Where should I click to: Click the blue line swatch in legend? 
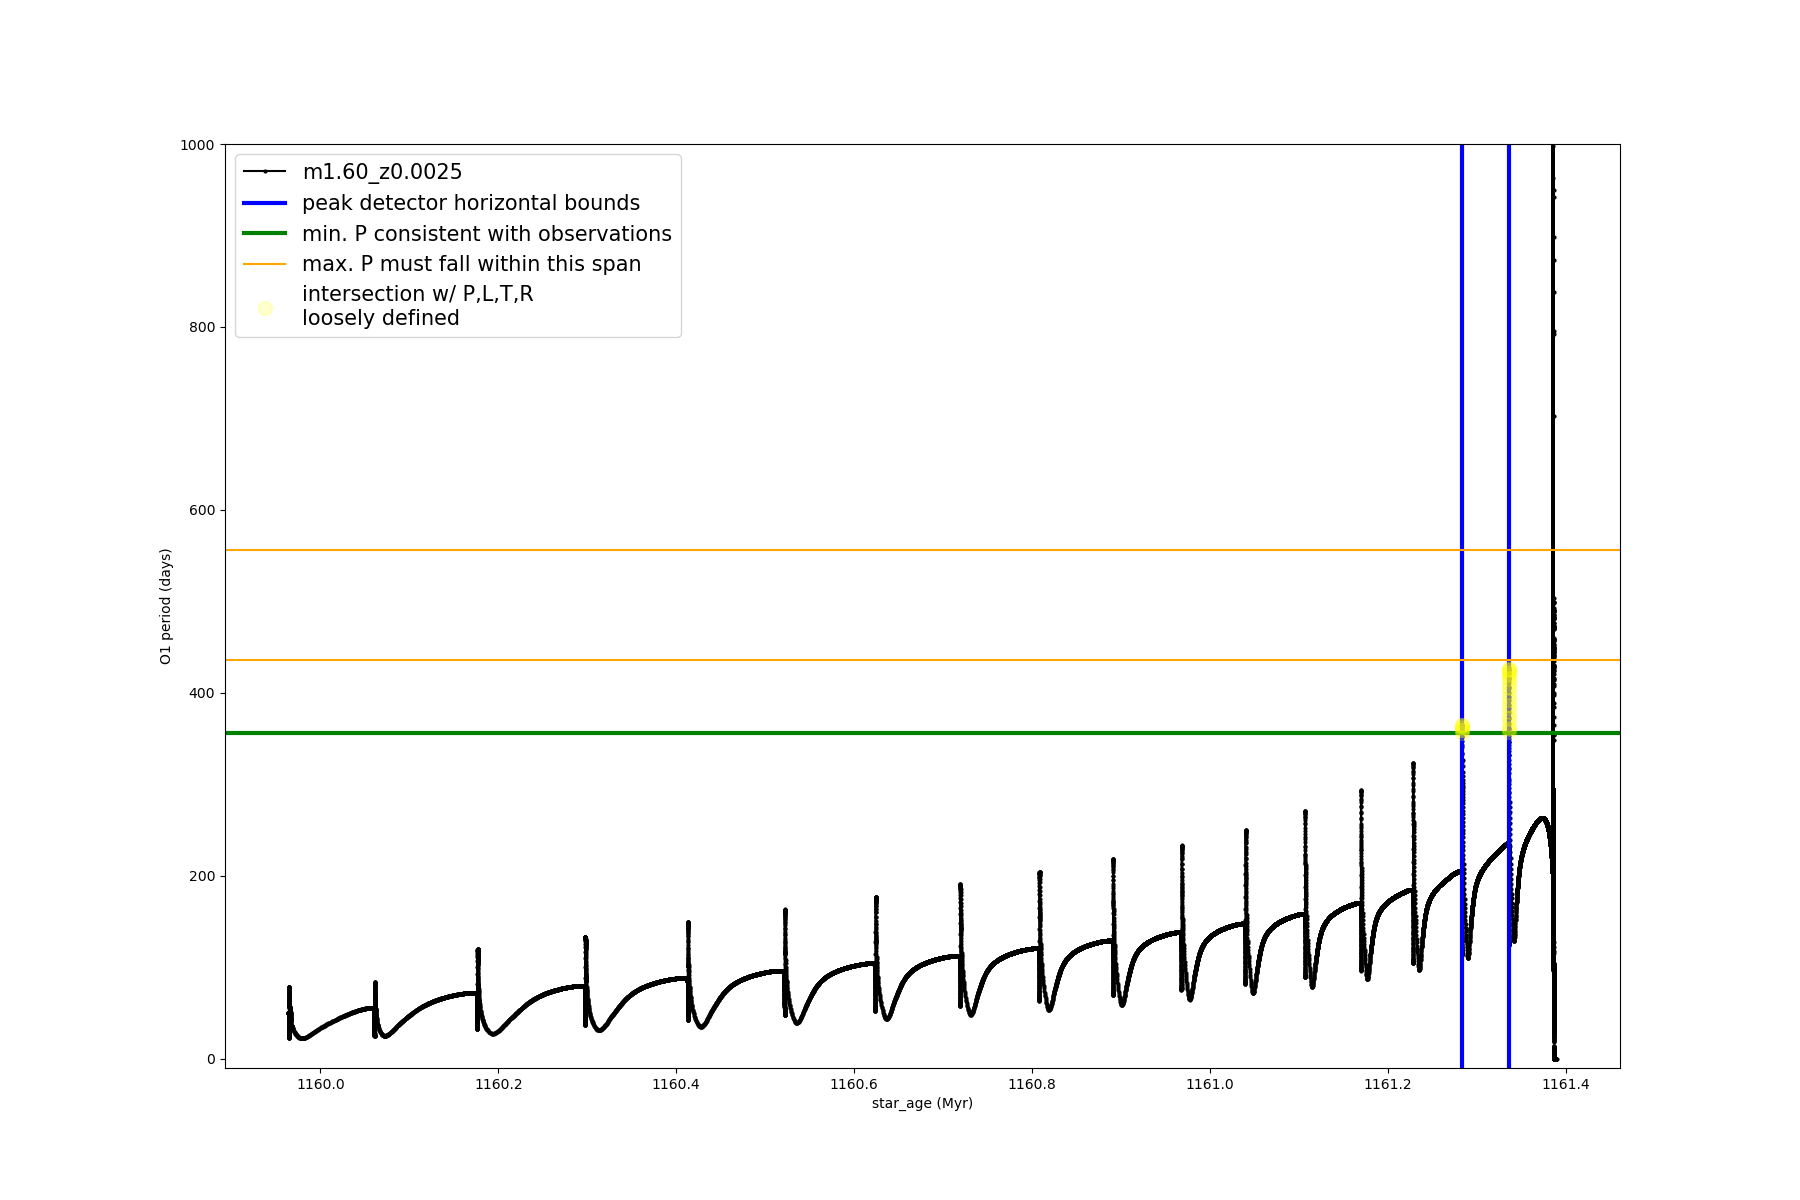click(x=265, y=203)
